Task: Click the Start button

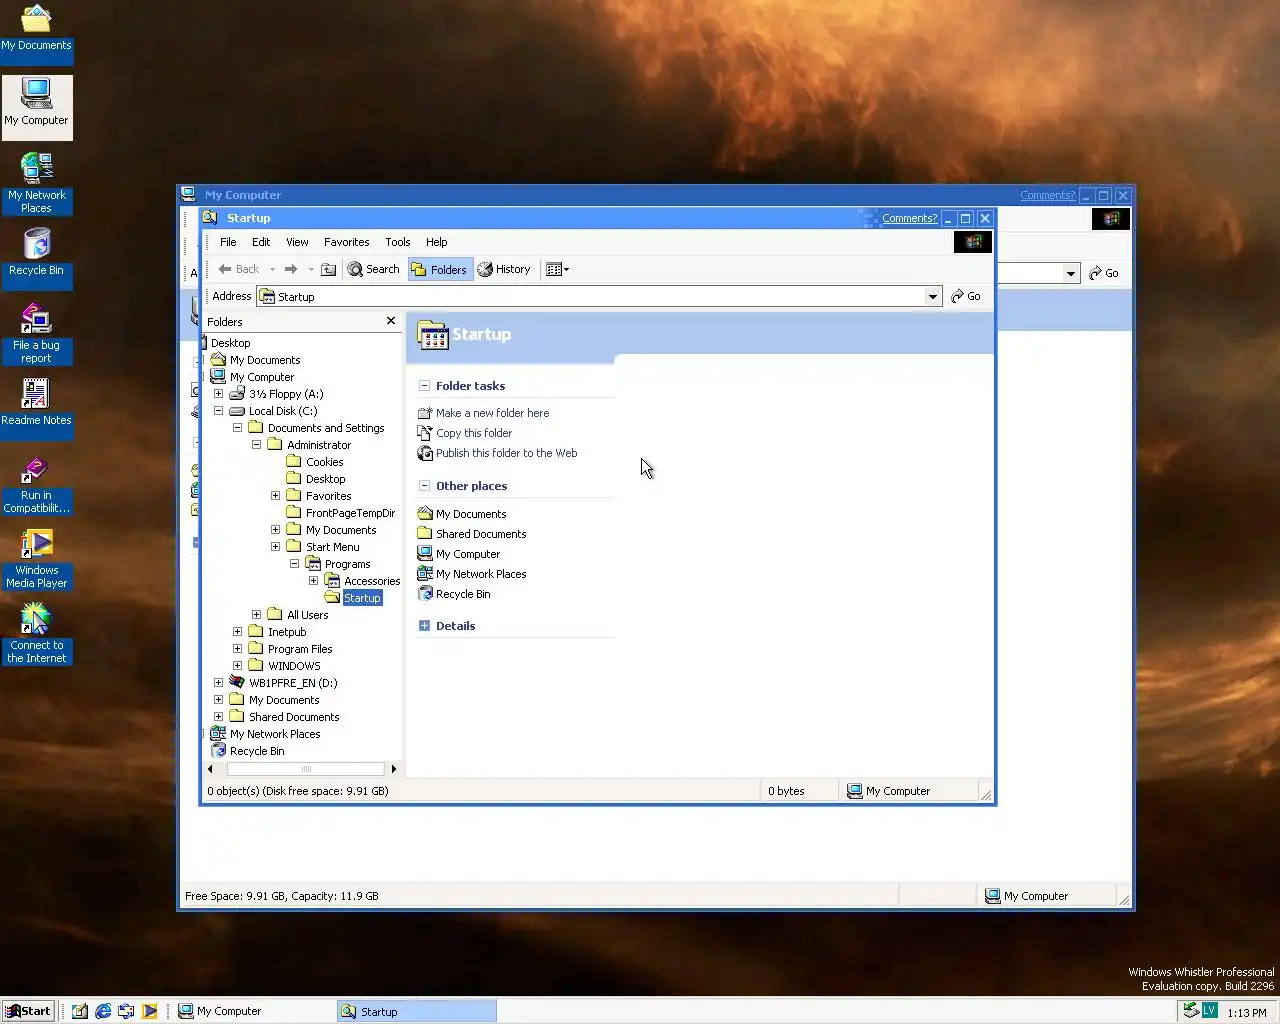Action: pos(27,1011)
